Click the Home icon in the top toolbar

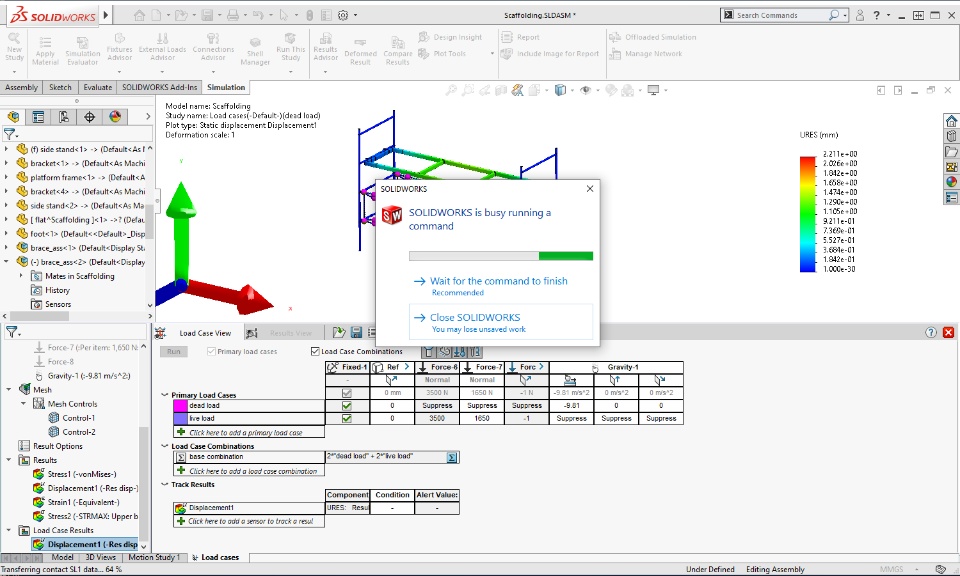140,15
